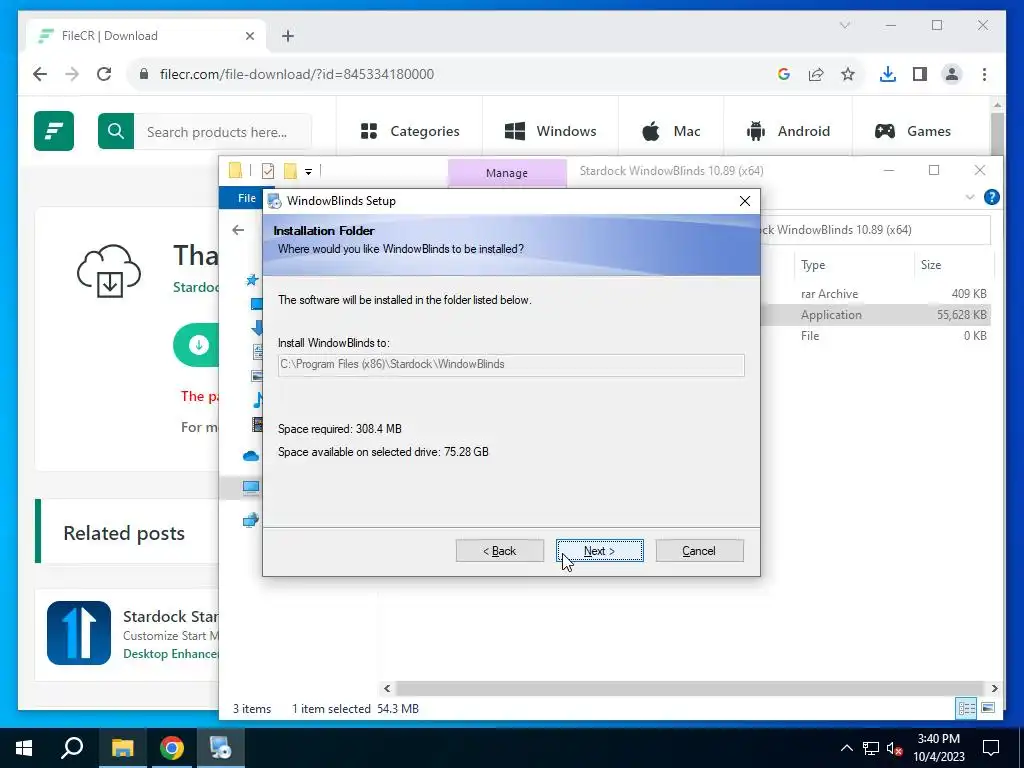Select the rar Archive row
Screen dimensions: 1024x768
(875, 294)
